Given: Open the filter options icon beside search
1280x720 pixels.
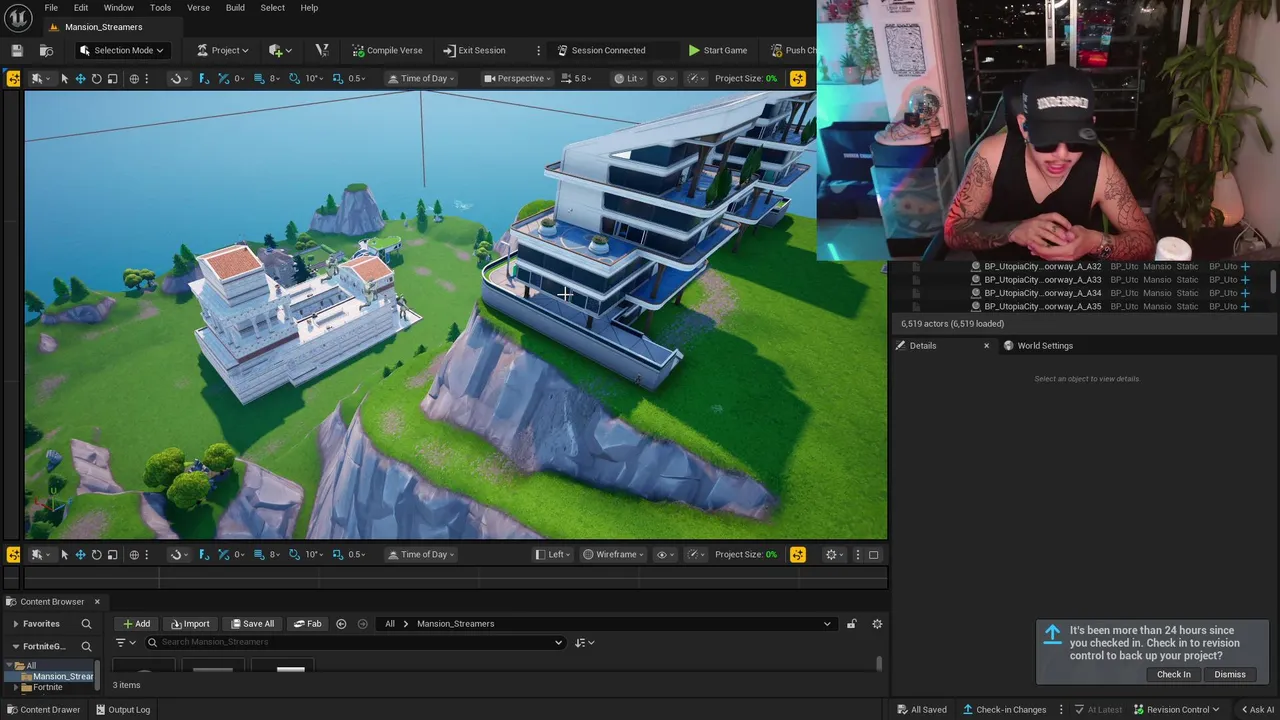Looking at the screenshot, I should click(124, 643).
